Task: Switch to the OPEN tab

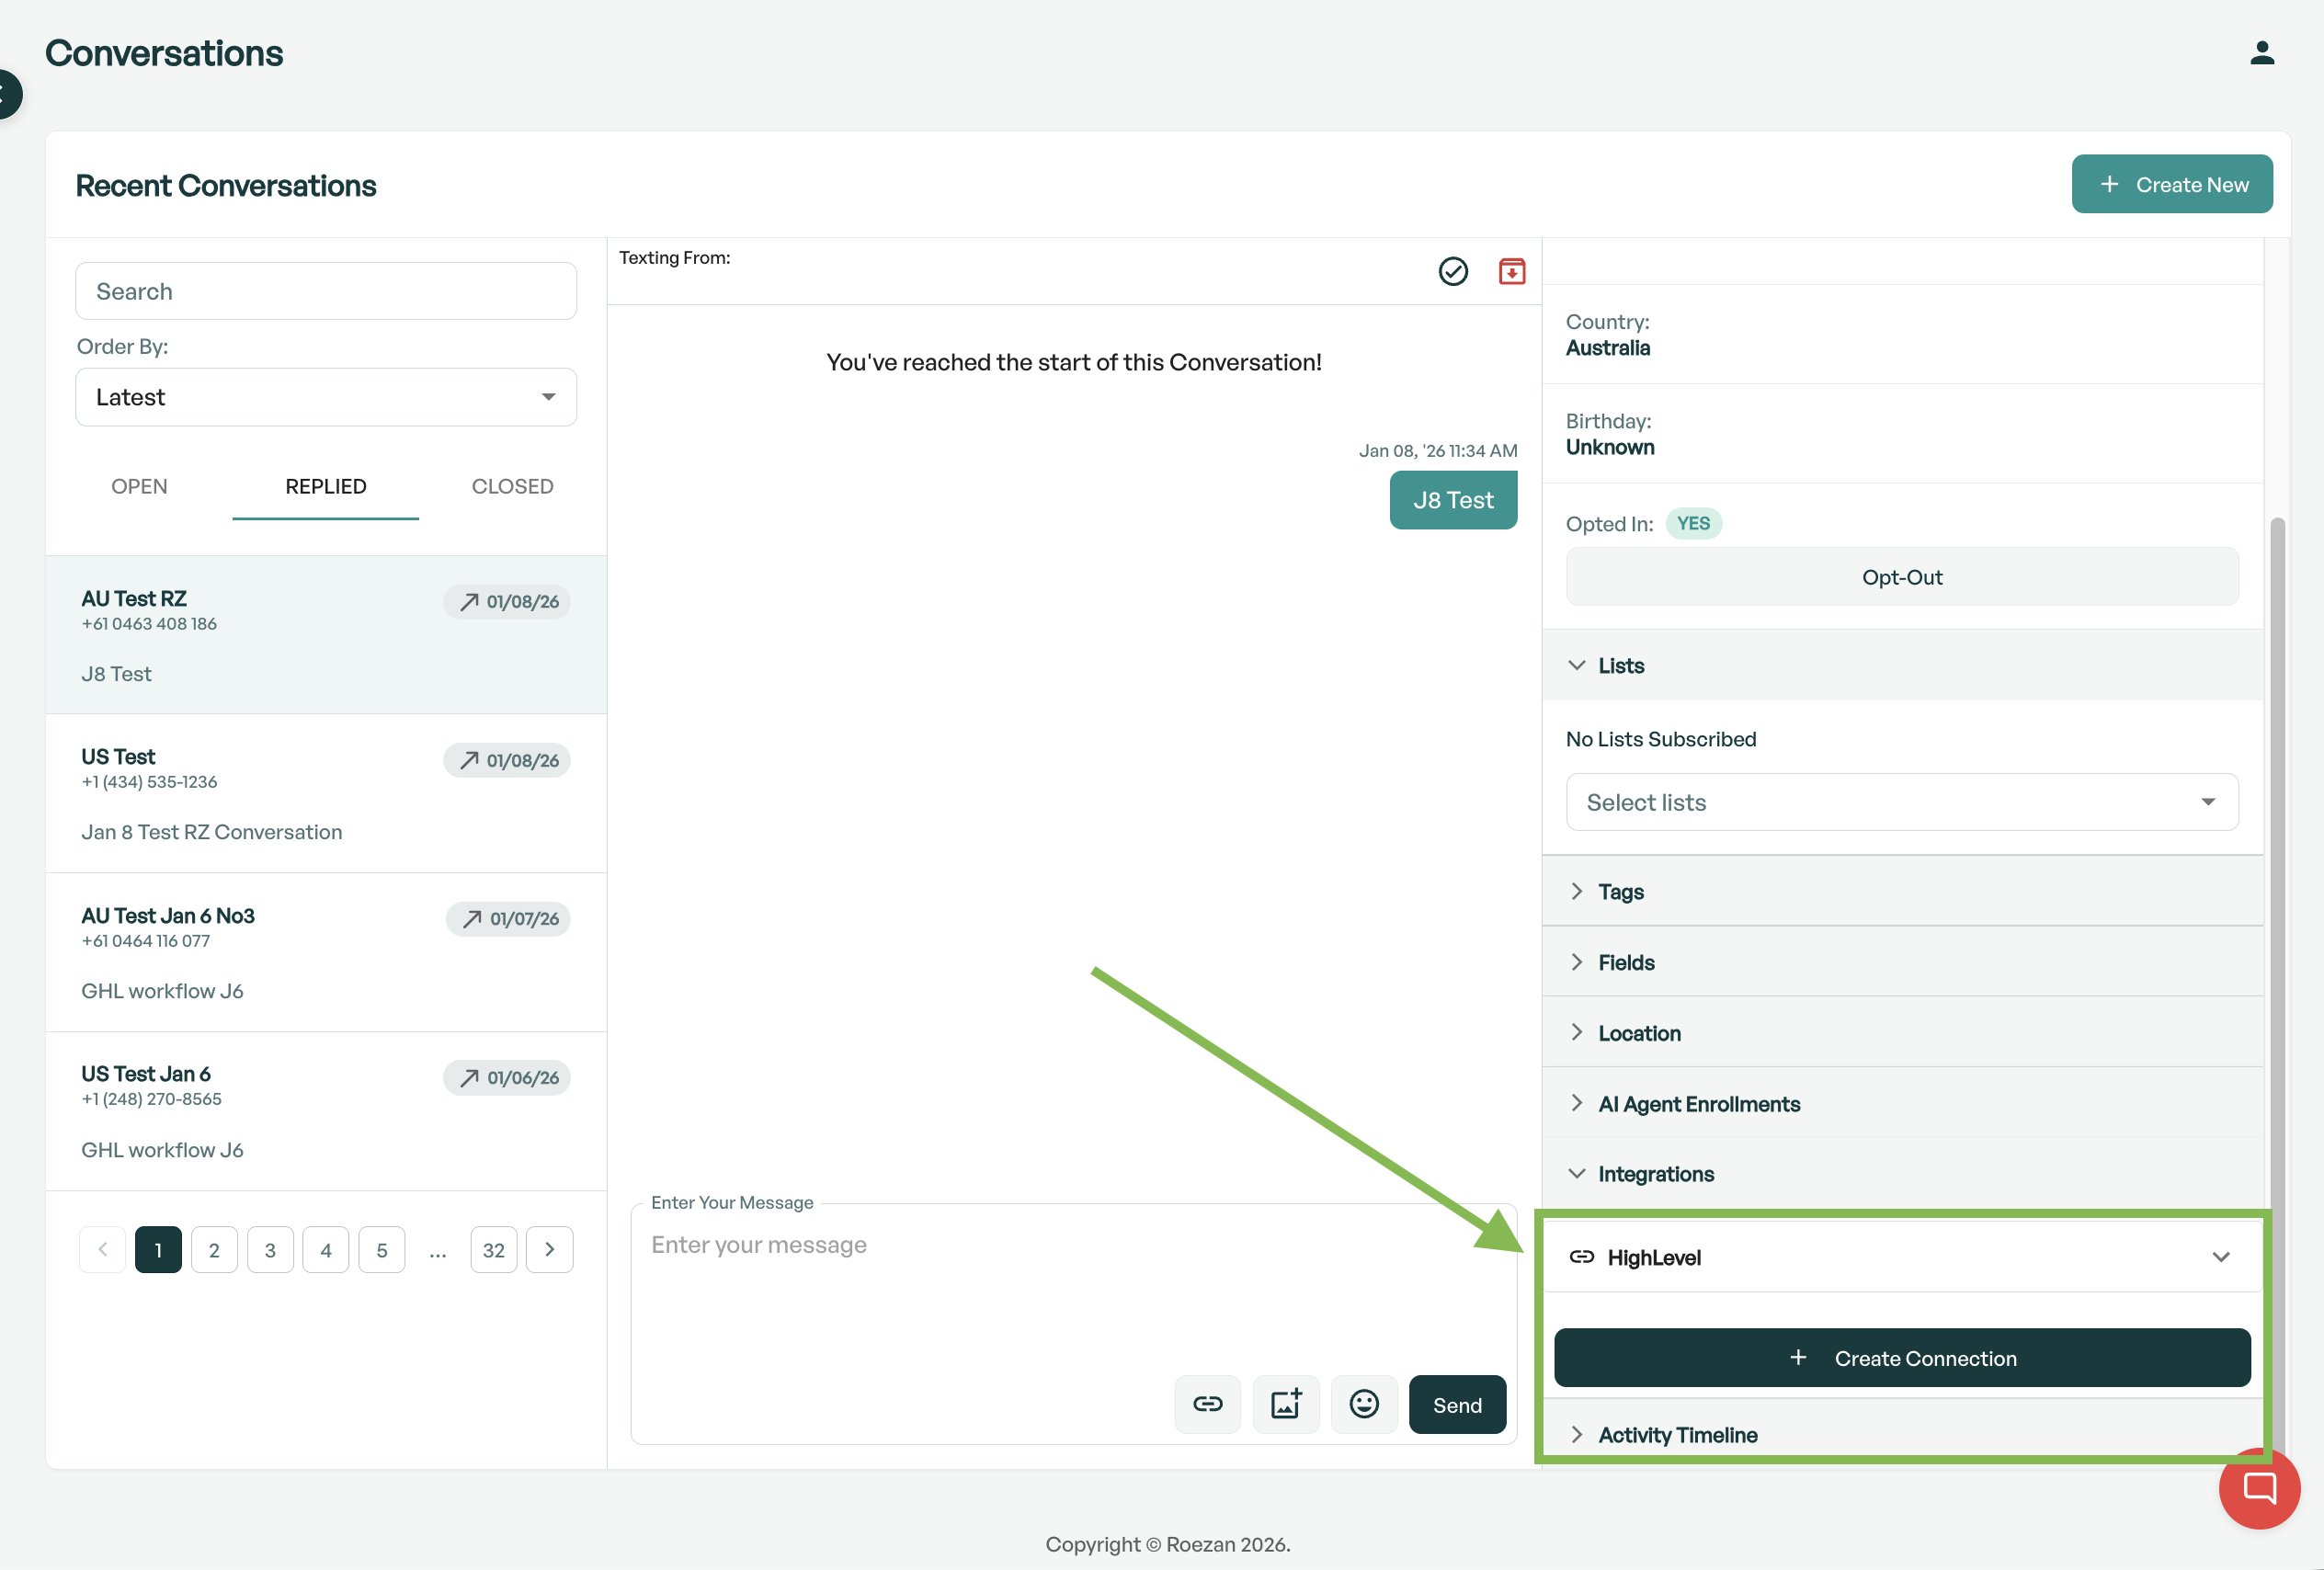Action: [139, 486]
